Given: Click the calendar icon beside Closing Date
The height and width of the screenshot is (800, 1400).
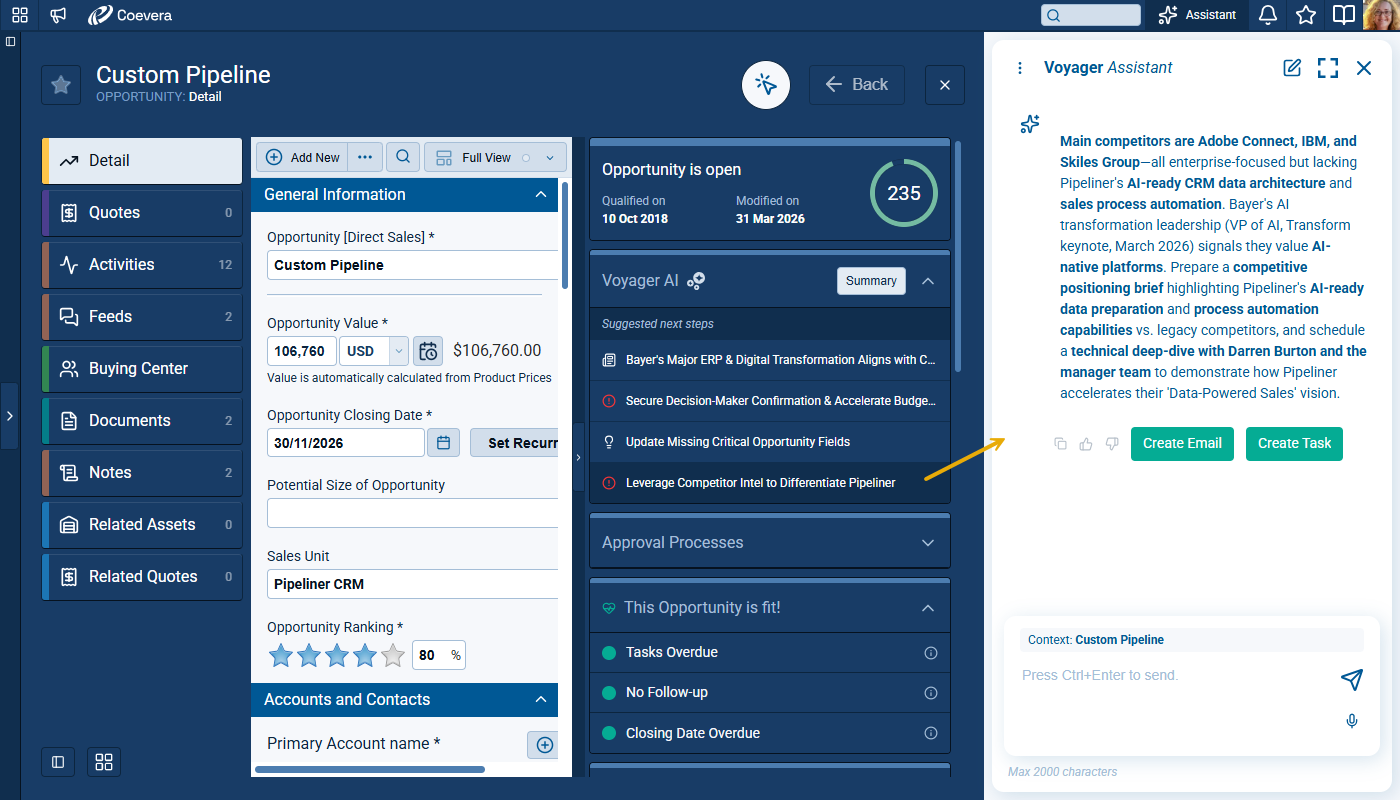Looking at the screenshot, I should click(444, 442).
